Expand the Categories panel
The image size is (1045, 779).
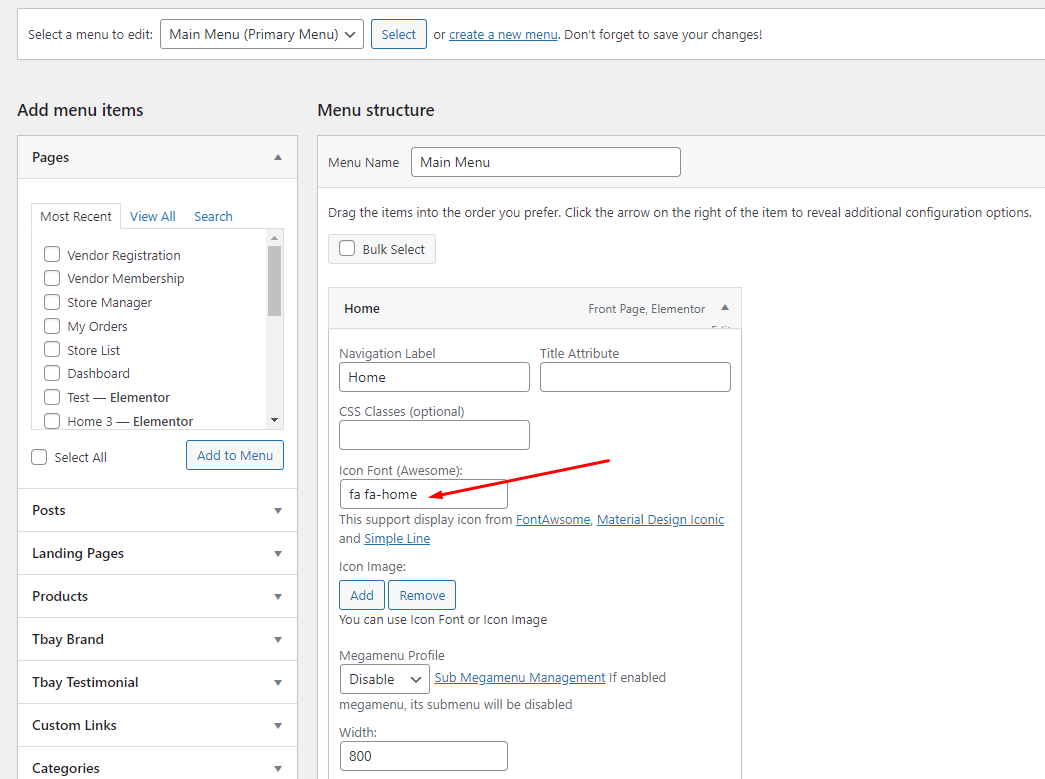(278, 768)
